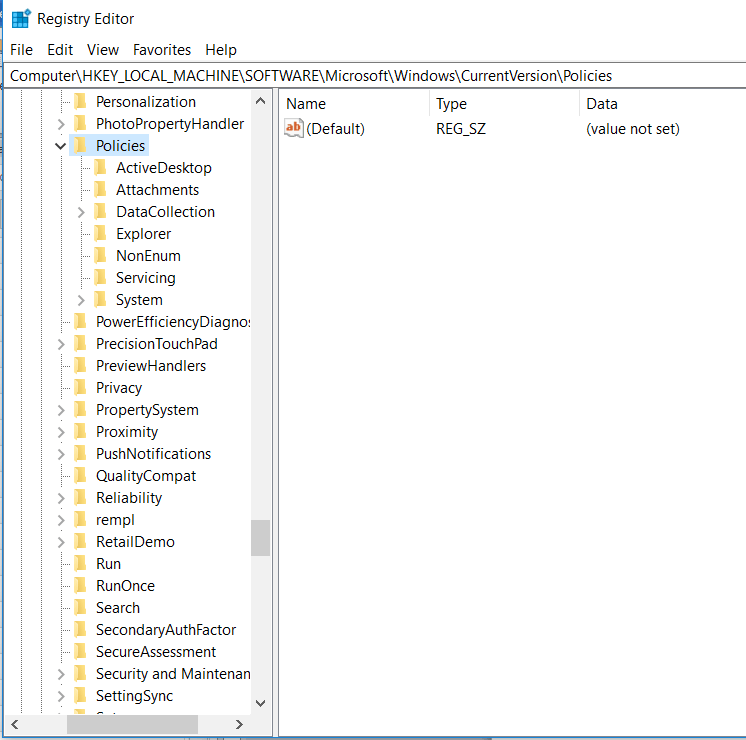Expand the PrecisionTouchPad key

coord(61,344)
